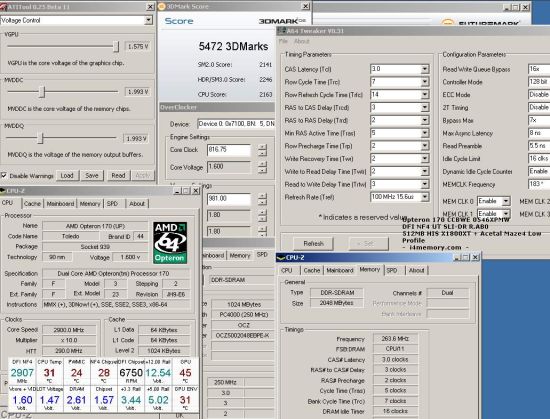Switch to About tab in CPU-Z Memory window
Screen dimensions: 550x419
pyautogui.click(x=416, y=270)
